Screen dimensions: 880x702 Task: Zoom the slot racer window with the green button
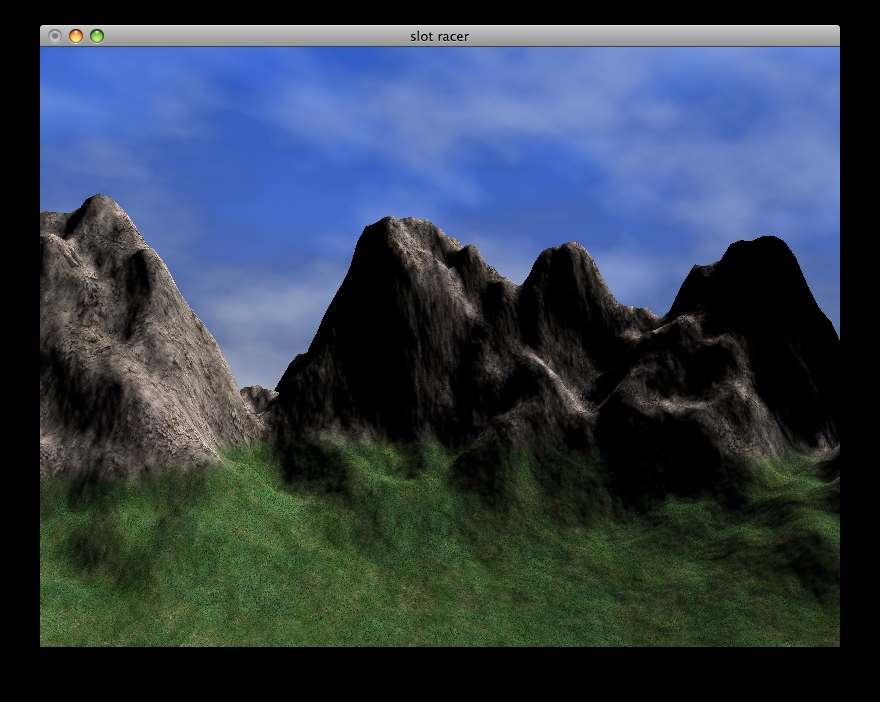pos(97,36)
